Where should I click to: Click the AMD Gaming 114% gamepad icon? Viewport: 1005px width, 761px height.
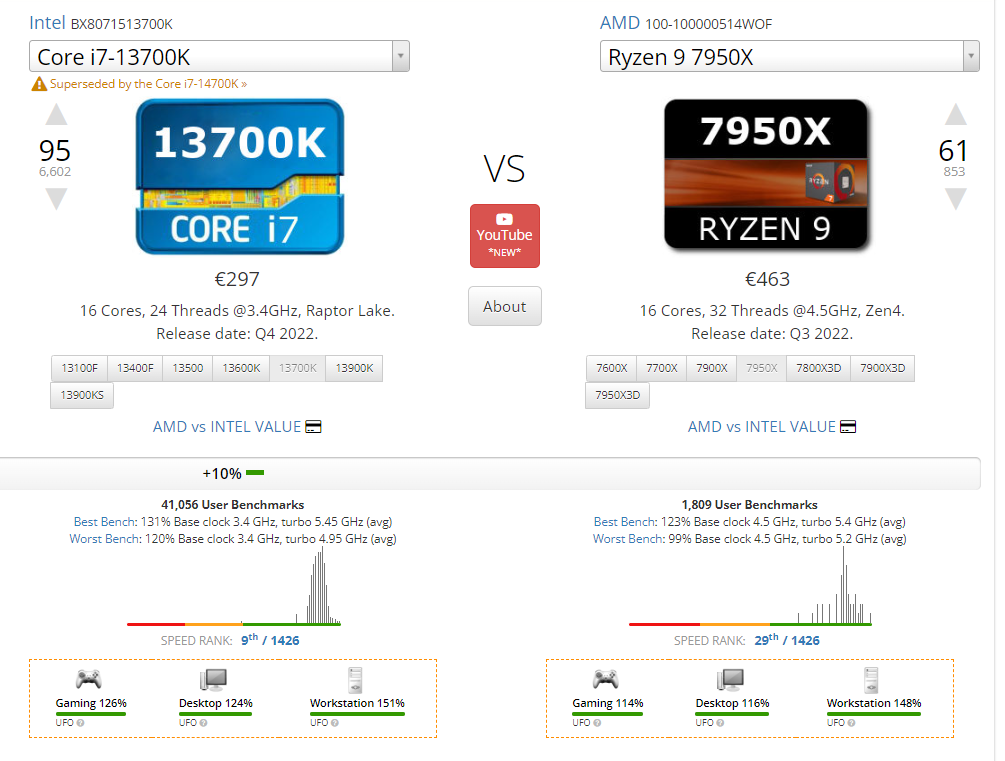point(605,679)
